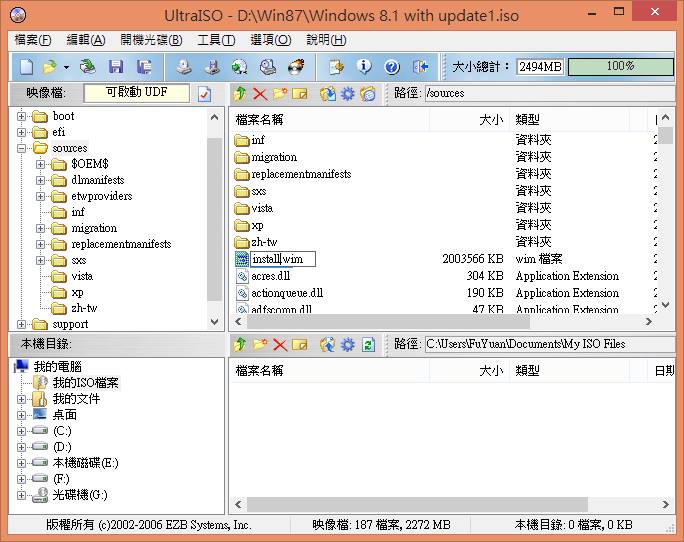This screenshot has height=542, width=684.
Task: Select actionqueue.dll in the file list
Action: click(x=287, y=293)
